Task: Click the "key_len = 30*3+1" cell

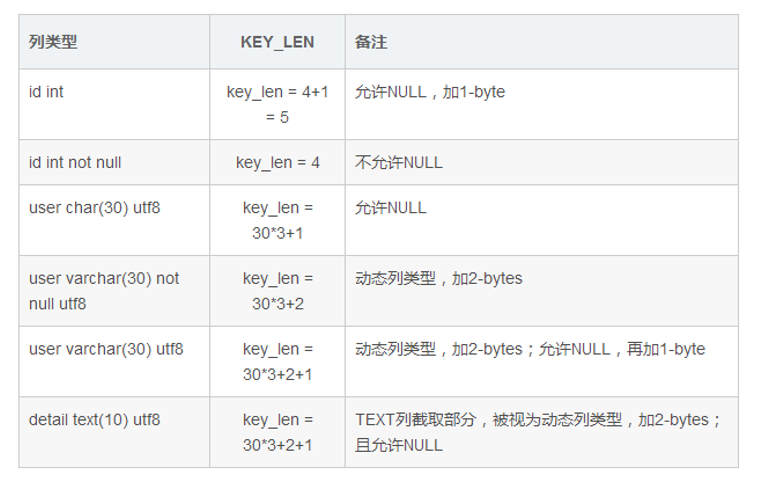Action: [277, 220]
